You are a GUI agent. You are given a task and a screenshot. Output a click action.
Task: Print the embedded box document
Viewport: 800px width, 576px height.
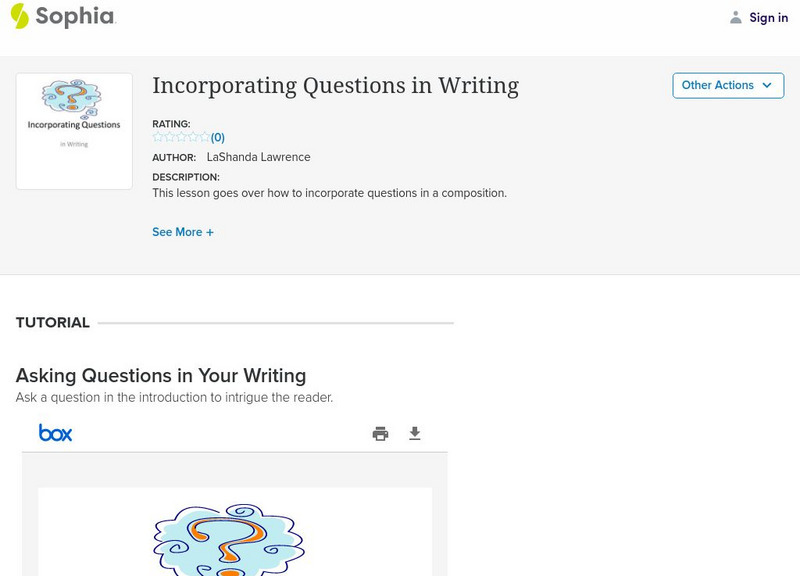[380, 433]
